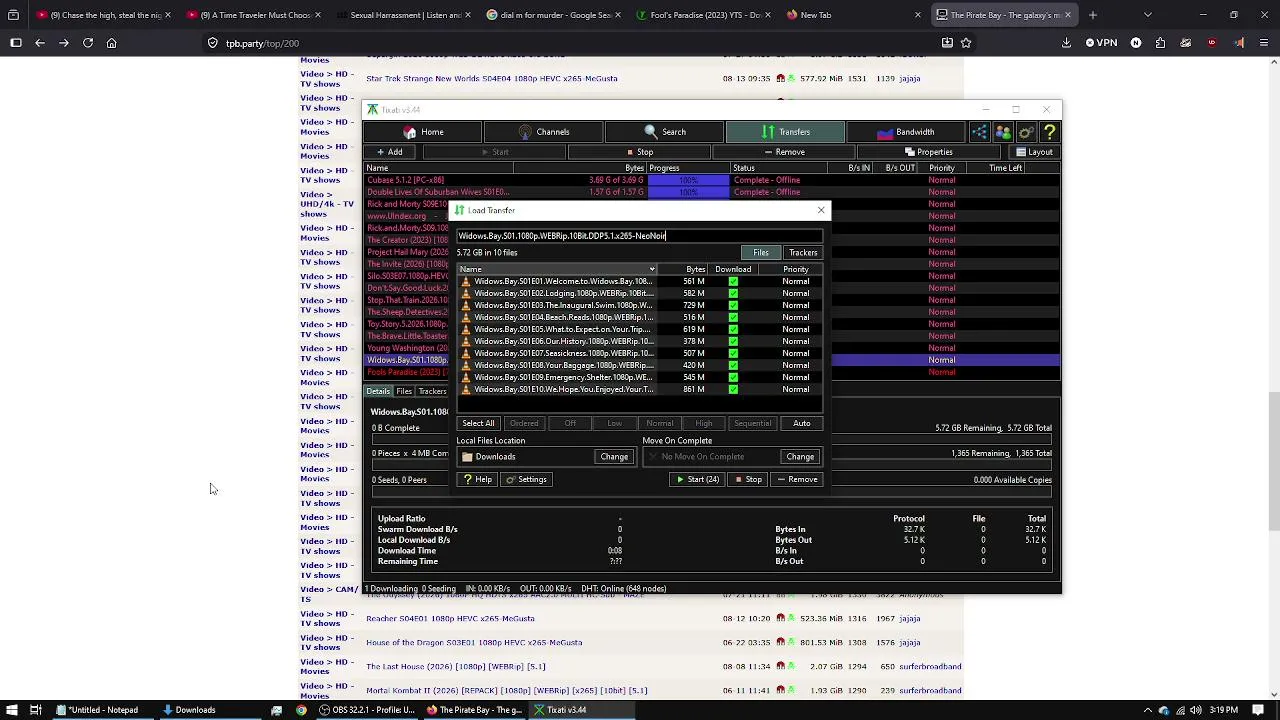This screenshot has width=1280, height=720.
Task: Open the Tixati Home view
Action: click(x=423, y=132)
